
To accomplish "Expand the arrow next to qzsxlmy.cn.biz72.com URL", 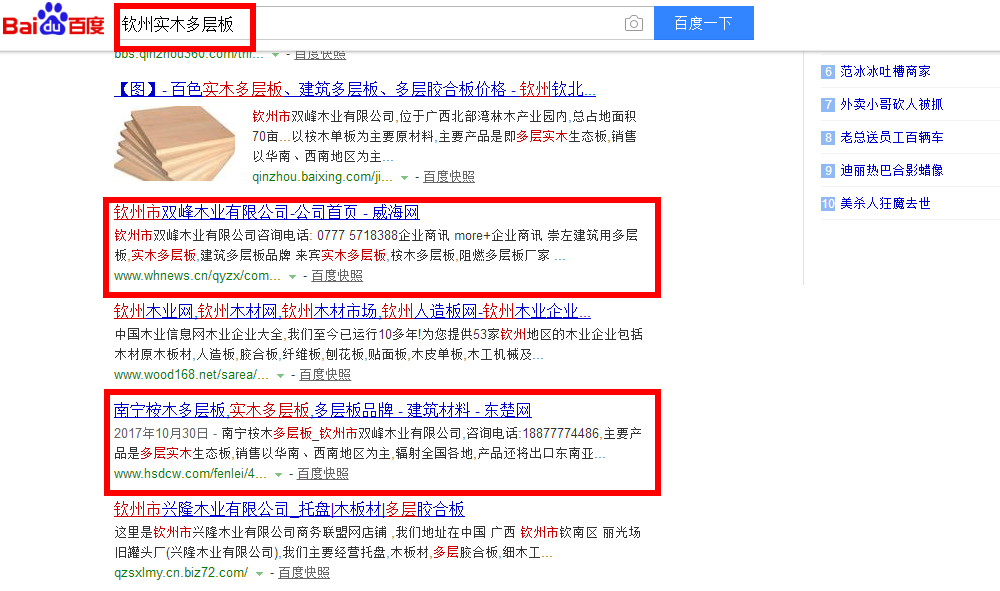I will tap(259, 574).
